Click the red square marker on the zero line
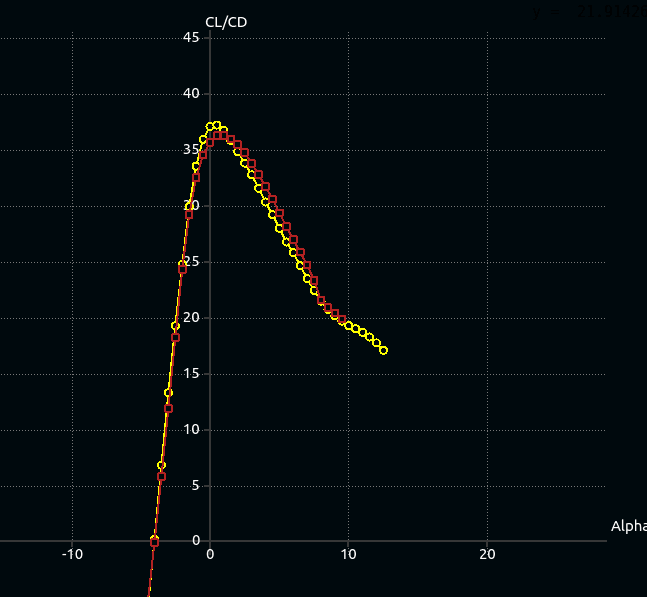647x597 pixels. [154, 542]
